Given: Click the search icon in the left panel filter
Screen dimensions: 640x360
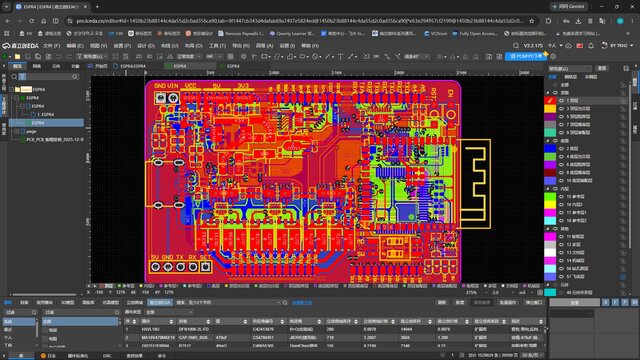Looking at the screenshot, I should pyautogui.click(x=14, y=77).
